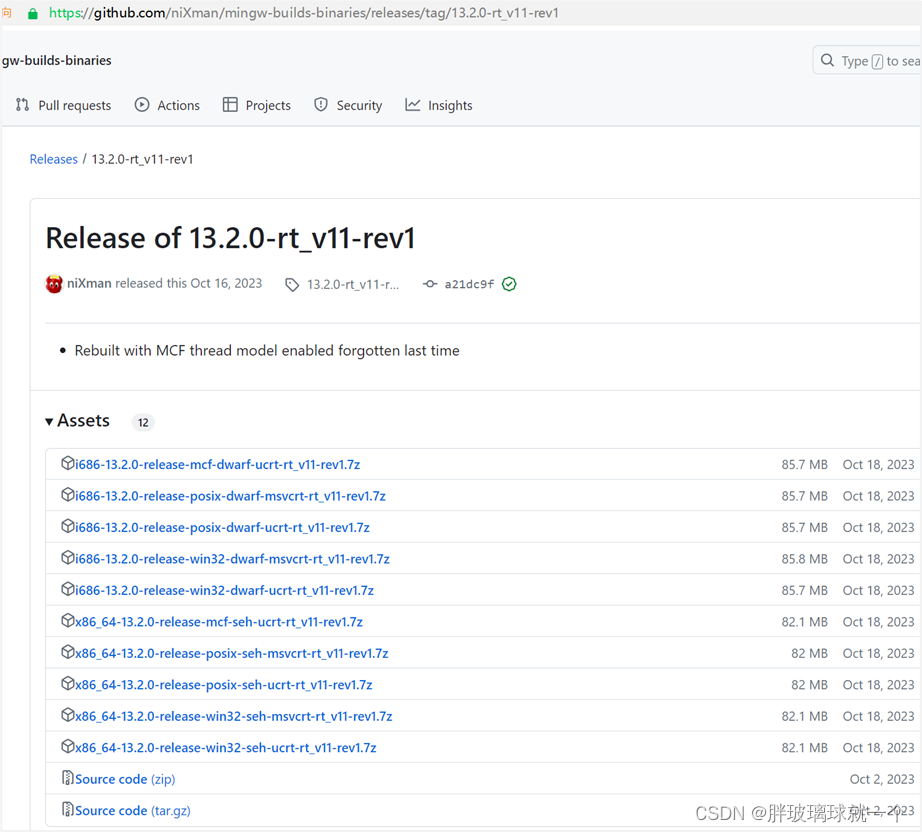Download x86_64-13.2.0-release-win32-seh-msvcrt-rt_v11-rev1.7z
922x832 pixels.
234,716
